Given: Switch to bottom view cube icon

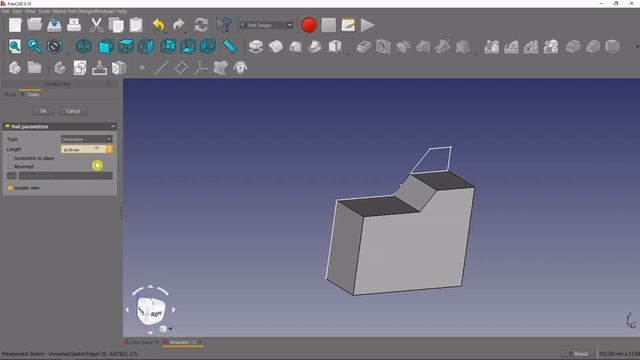Looking at the screenshot, I should 188,47.
